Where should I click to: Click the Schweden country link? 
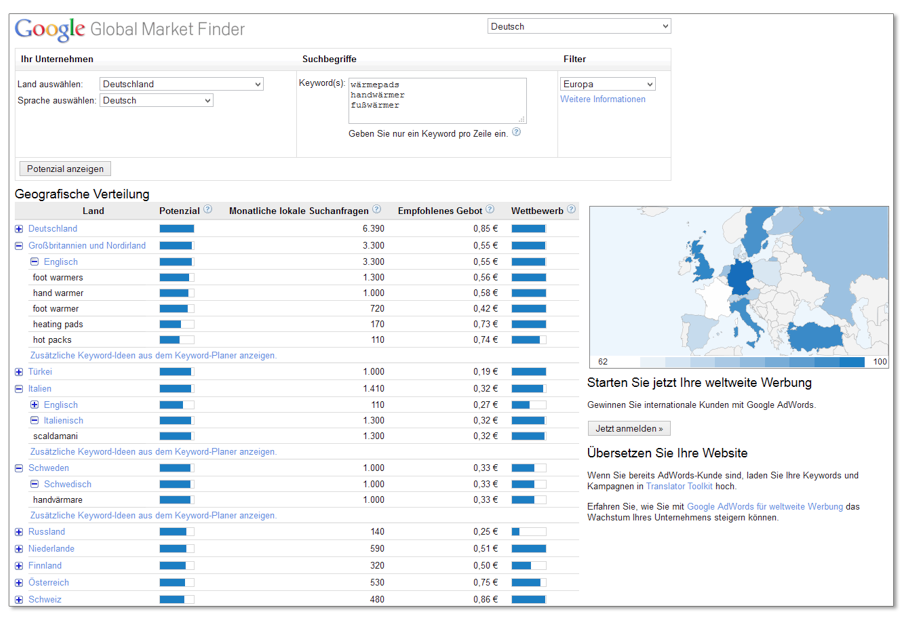pyautogui.click(x=49, y=468)
